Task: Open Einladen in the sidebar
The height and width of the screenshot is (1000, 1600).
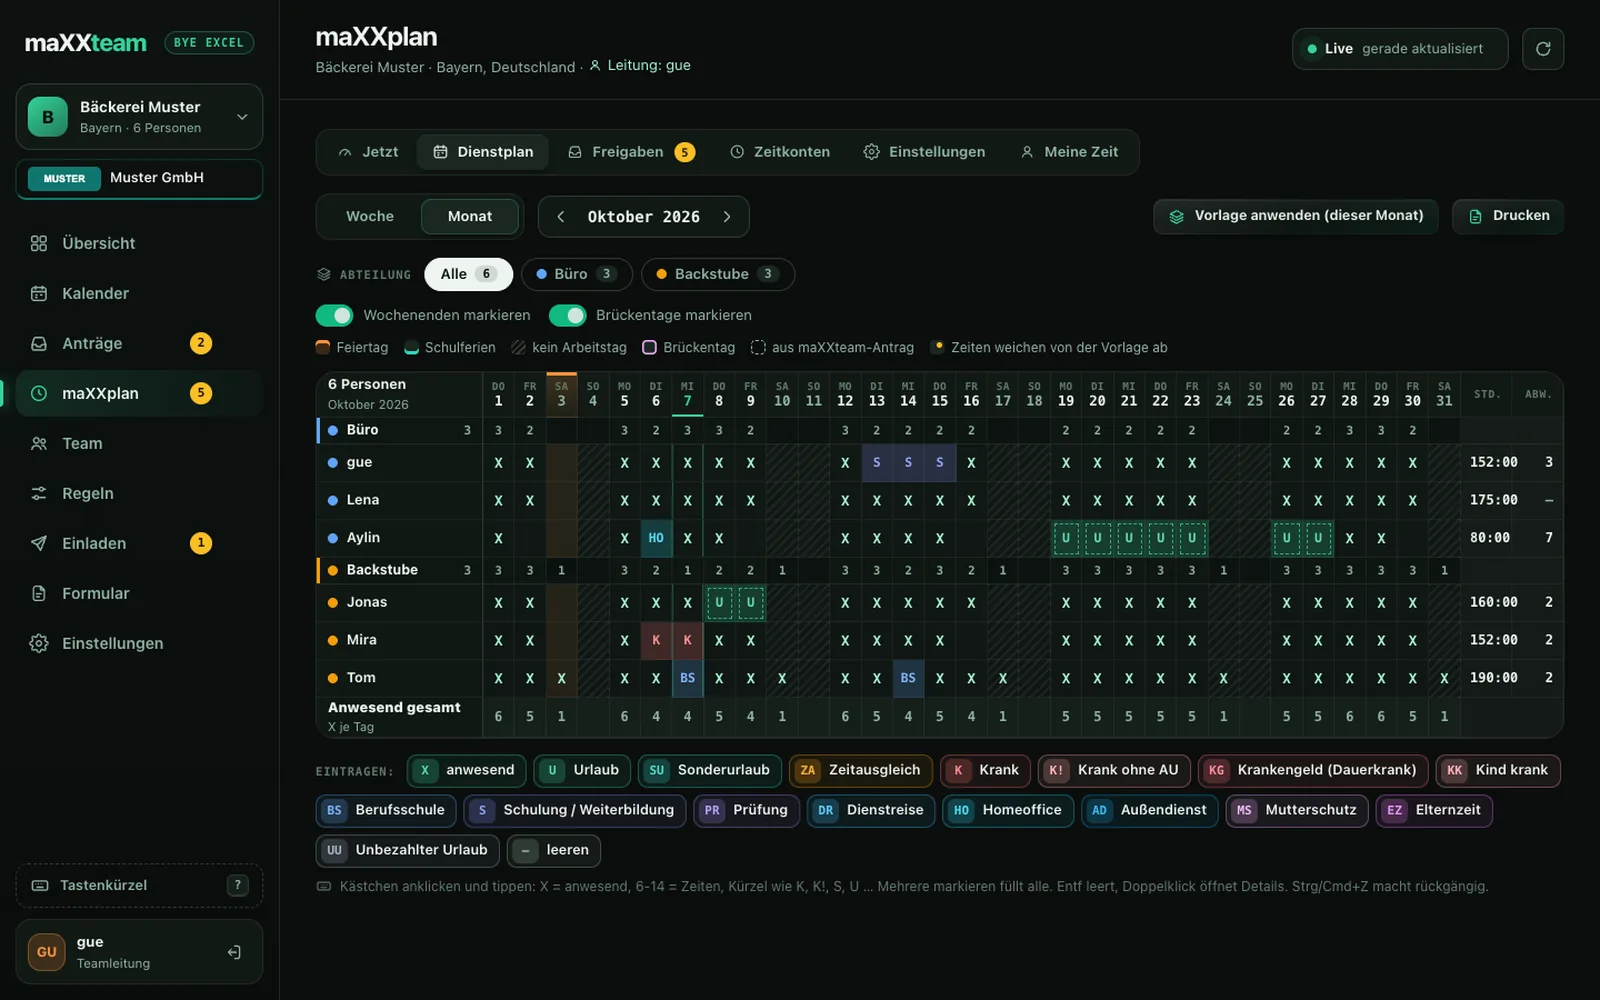Action: click(x=139, y=543)
